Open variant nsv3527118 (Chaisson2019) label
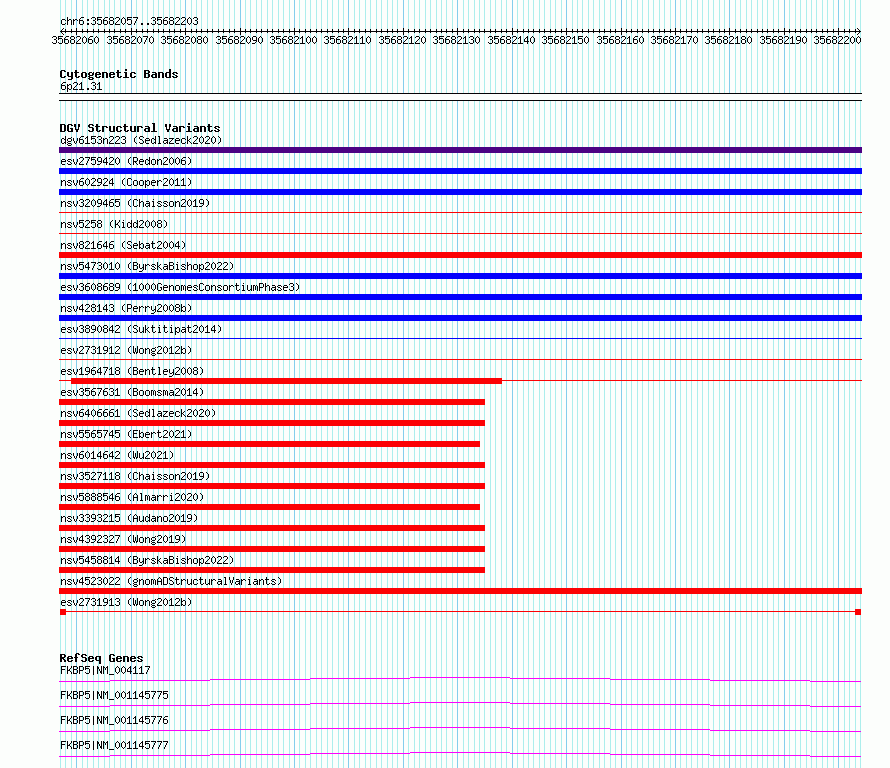The height and width of the screenshot is (768, 890). (135, 476)
